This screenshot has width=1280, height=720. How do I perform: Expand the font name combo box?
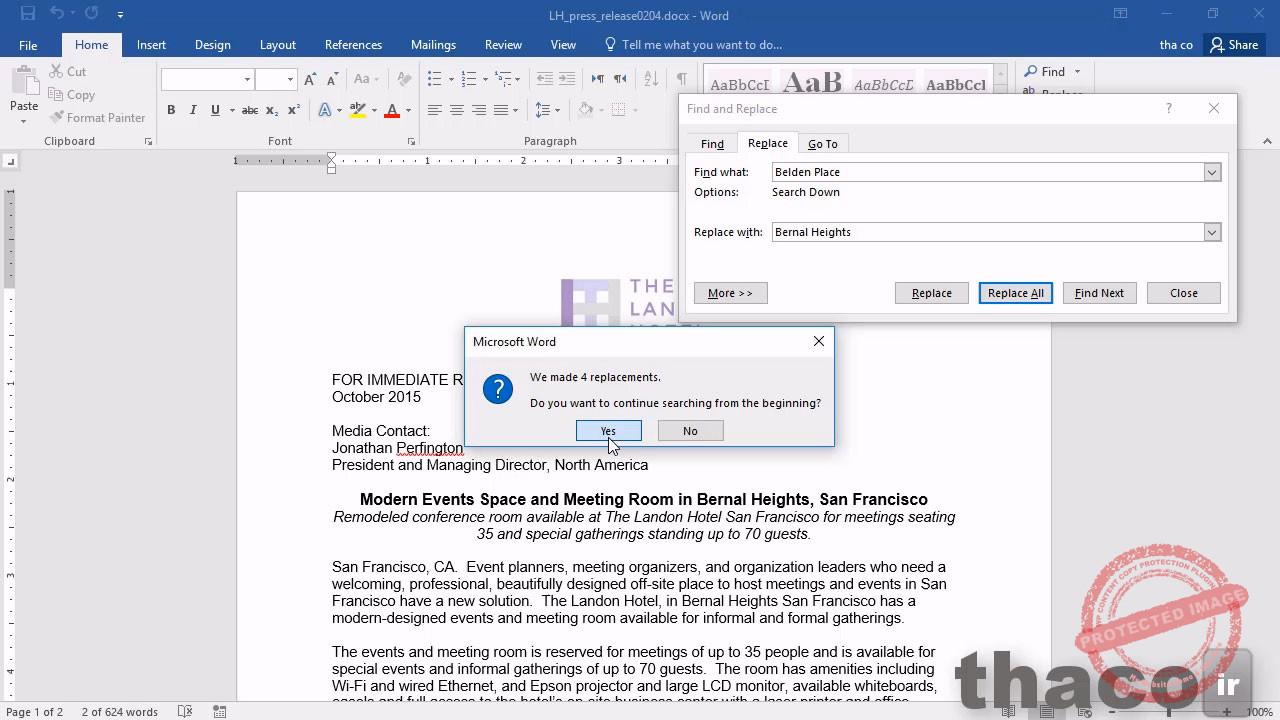pos(247,79)
